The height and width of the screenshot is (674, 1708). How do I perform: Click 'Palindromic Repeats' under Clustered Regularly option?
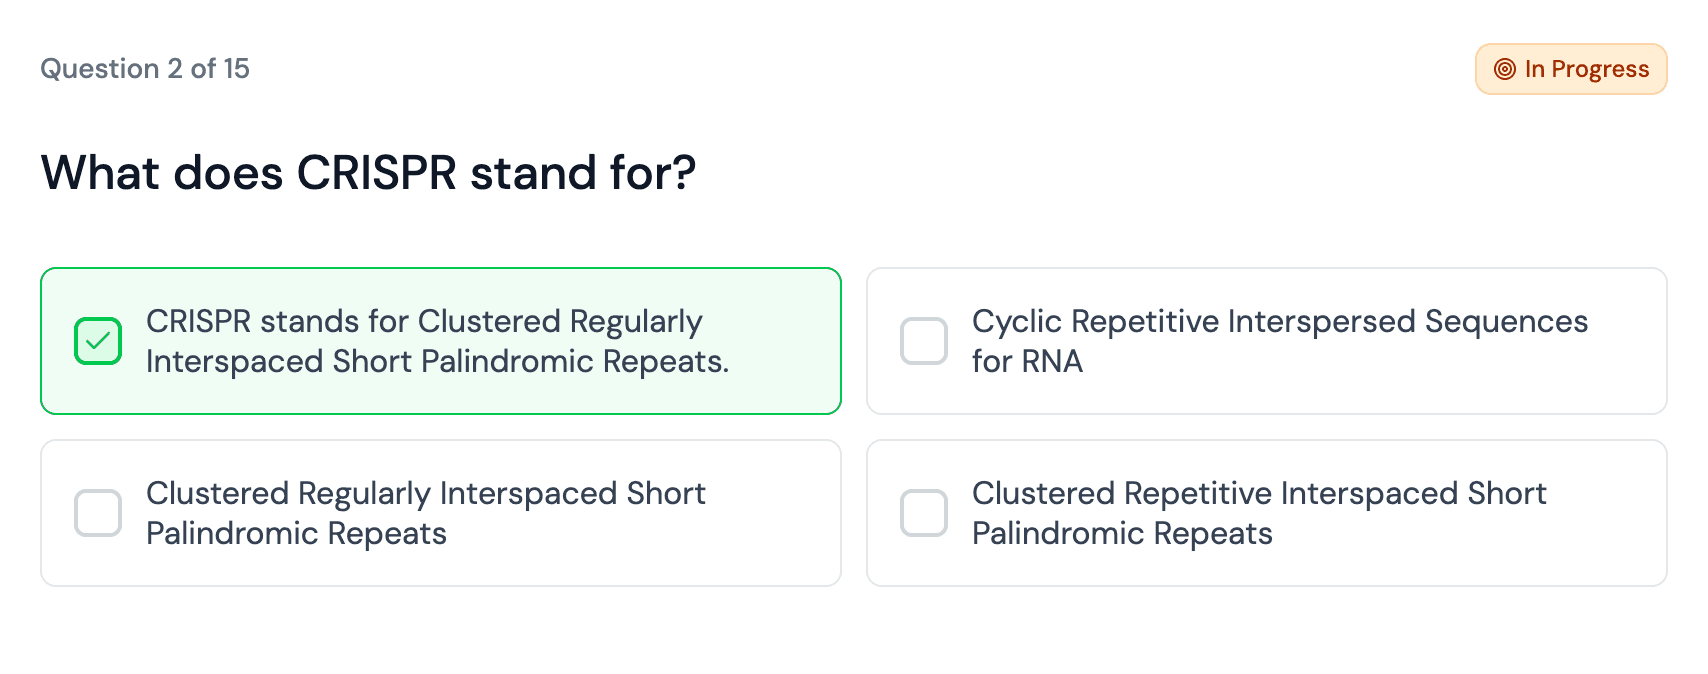(296, 534)
